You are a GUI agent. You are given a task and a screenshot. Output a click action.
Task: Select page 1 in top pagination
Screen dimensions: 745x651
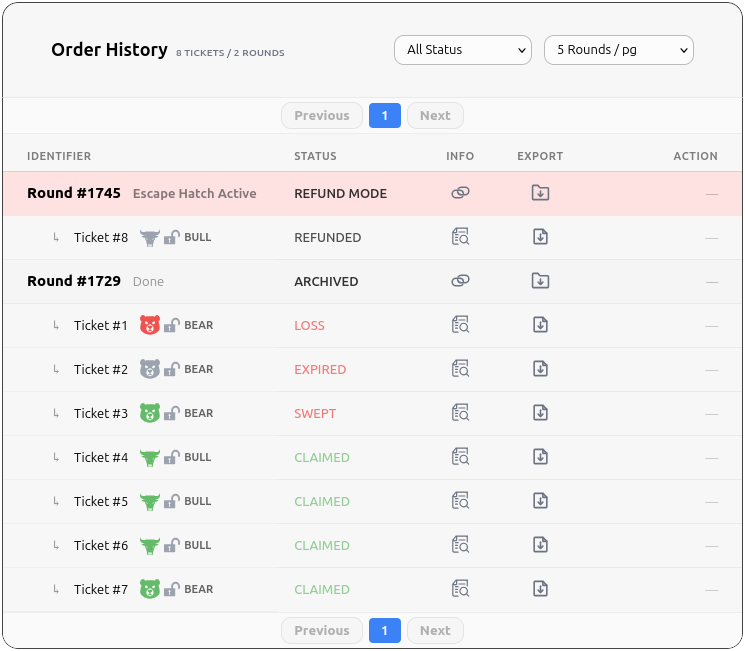pyautogui.click(x=384, y=116)
